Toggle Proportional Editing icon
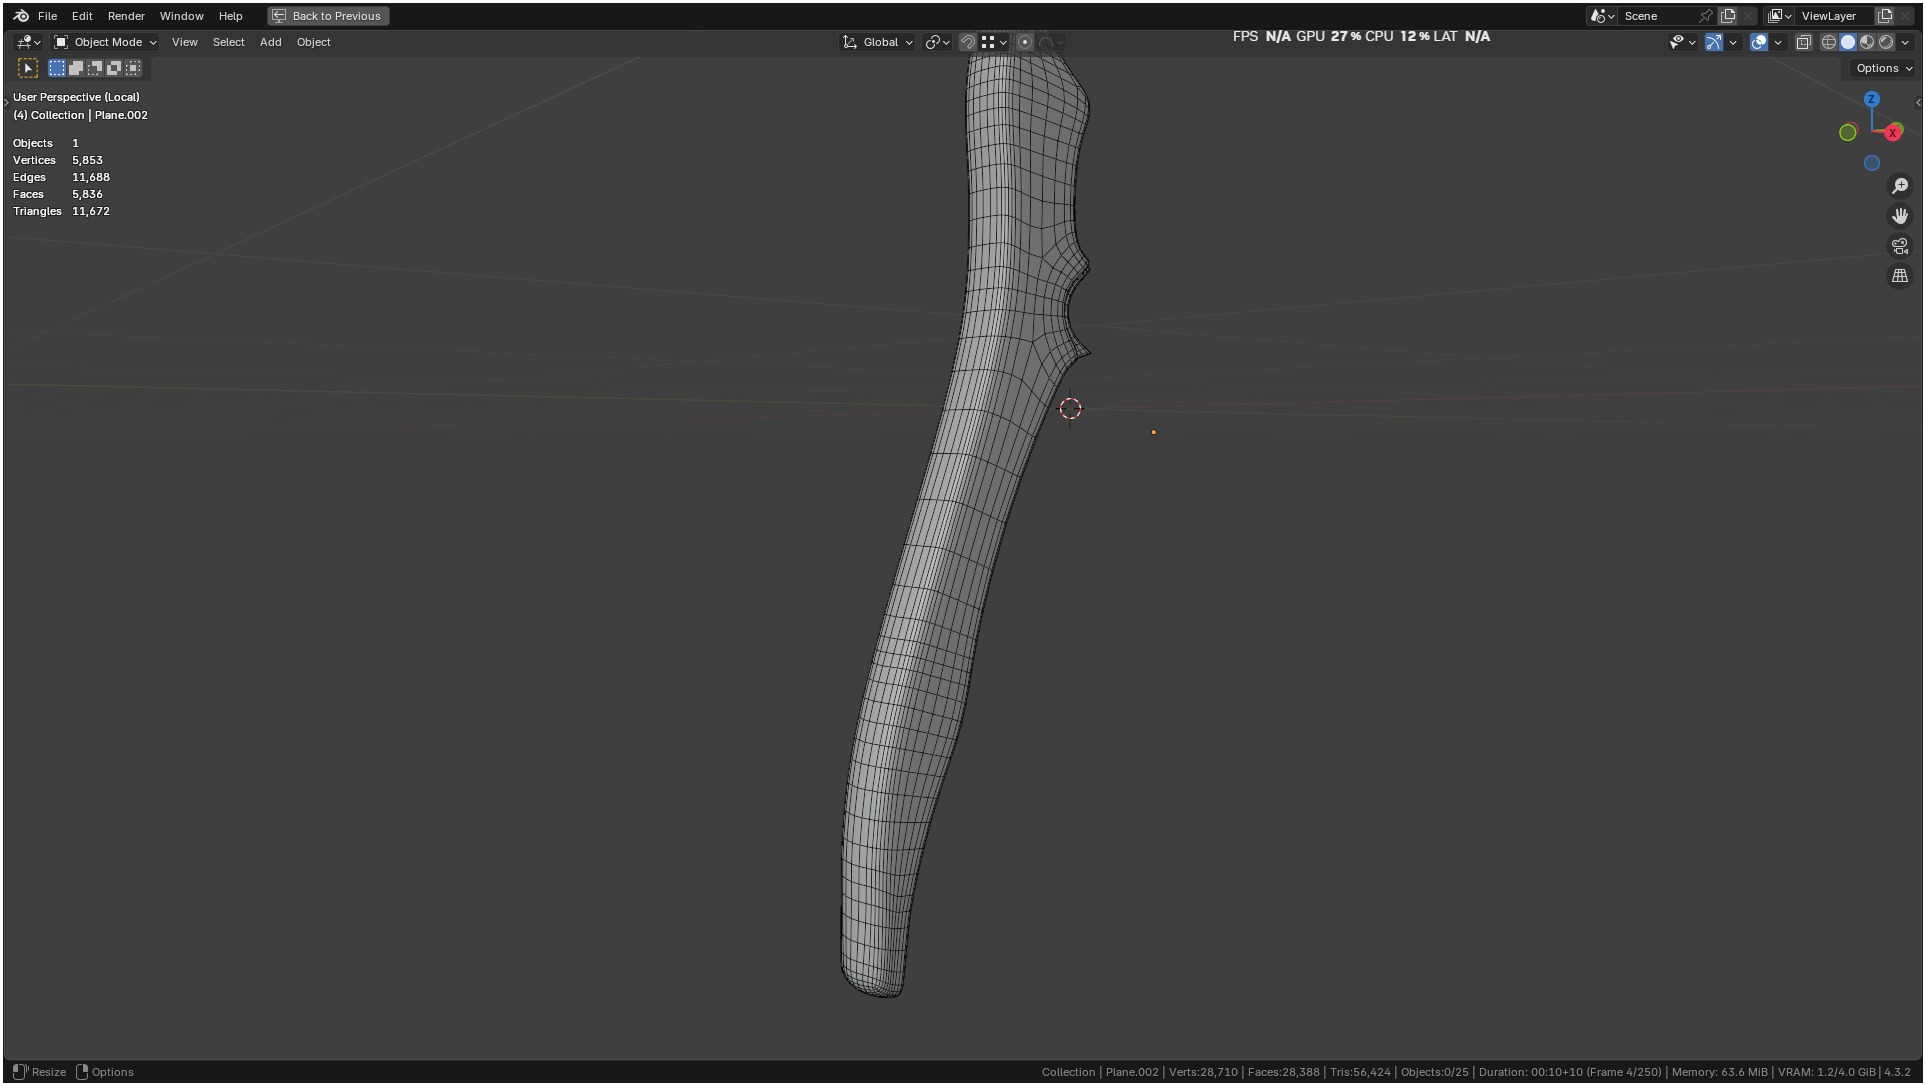 [1025, 42]
